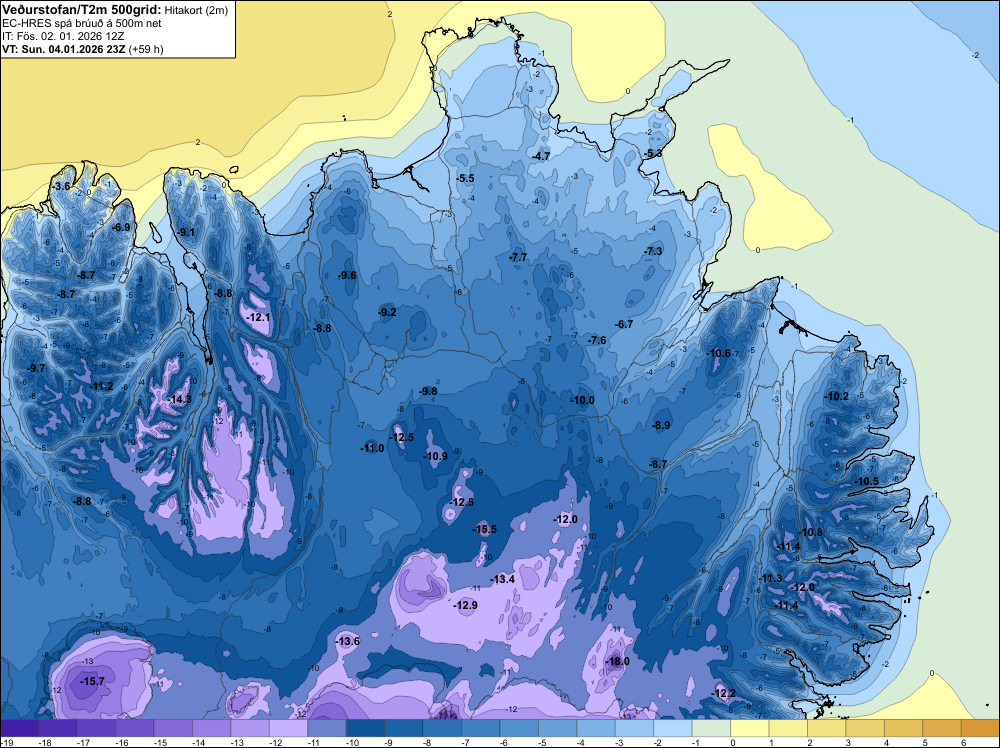The height and width of the screenshot is (748, 1000).
Task: Click the -10.6 temperature label
Action: [717, 353]
